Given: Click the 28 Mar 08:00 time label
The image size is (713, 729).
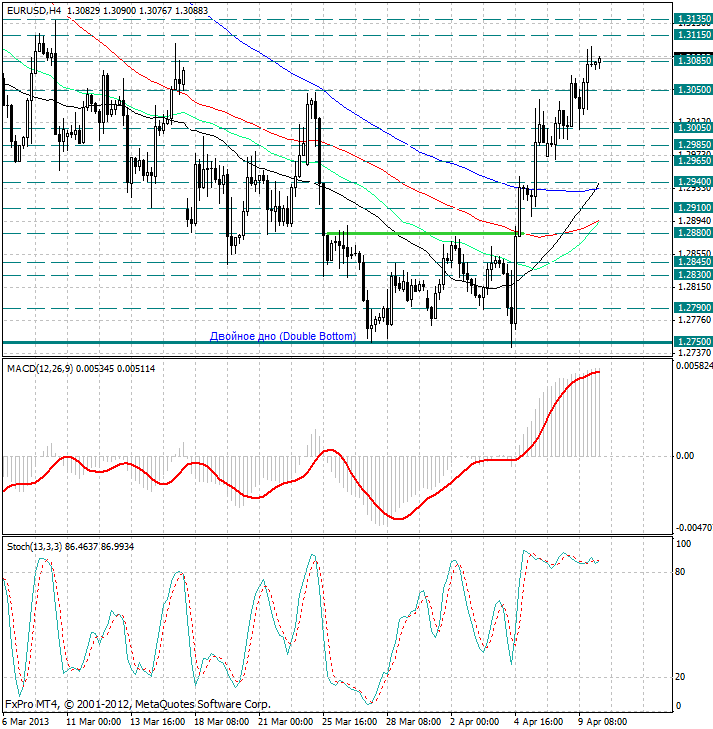Looking at the screenshot, I should (414, 722).
